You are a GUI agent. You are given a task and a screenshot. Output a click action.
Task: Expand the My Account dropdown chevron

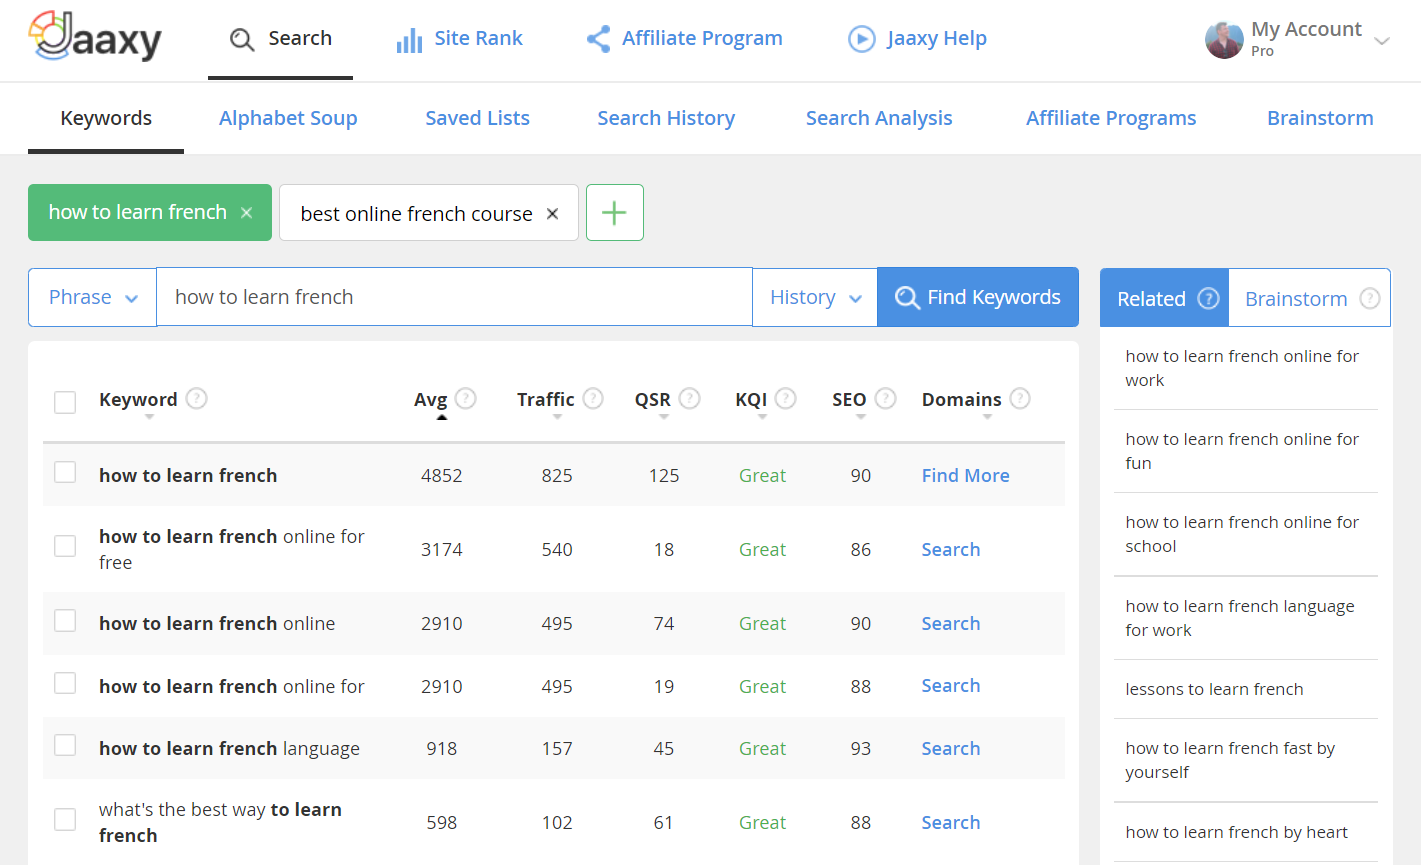point(1382,41)
